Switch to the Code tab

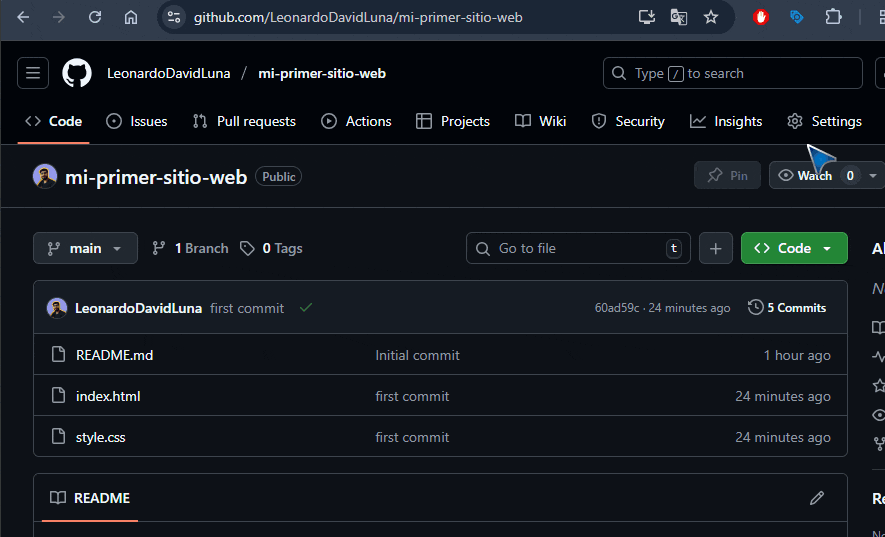[54, 121]
